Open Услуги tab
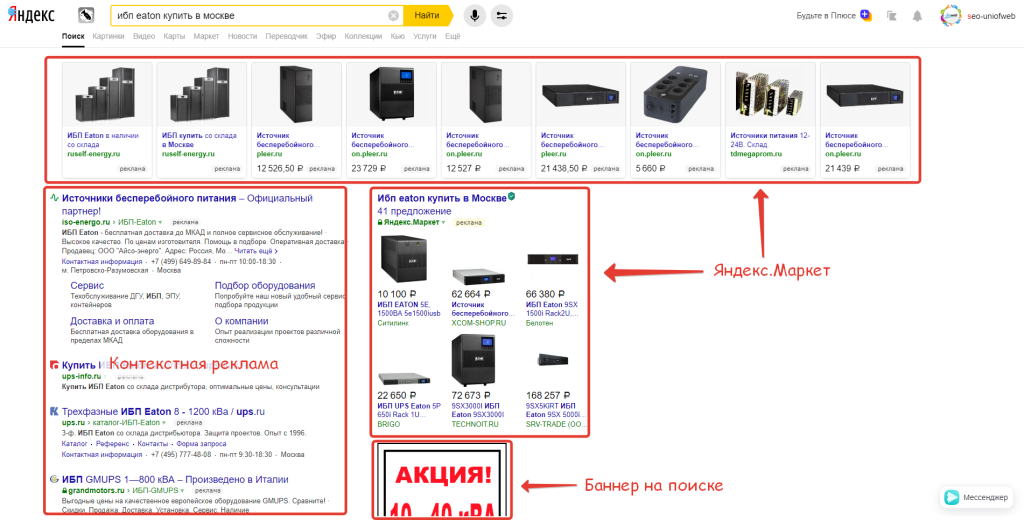This screenshot has width=1024, height=520. click(x=424, y=37)
